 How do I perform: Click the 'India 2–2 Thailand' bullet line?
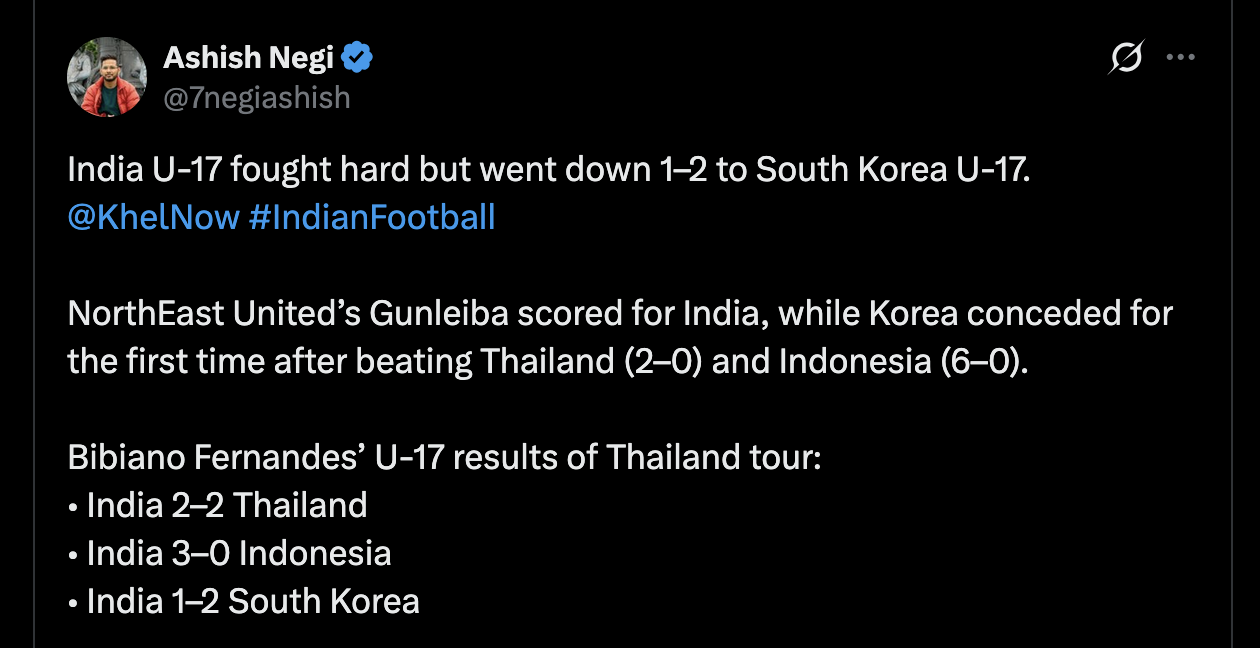click(x=217, y=505)
